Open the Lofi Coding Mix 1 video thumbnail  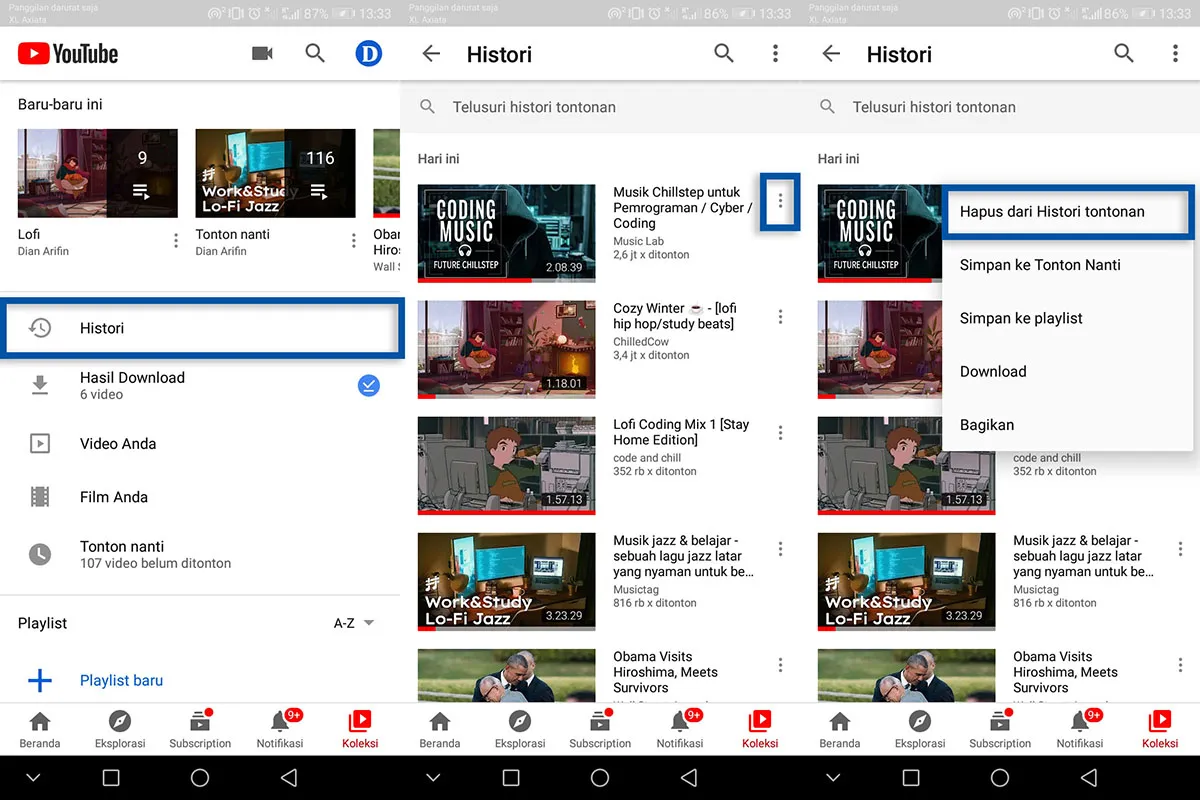point(506,465)
